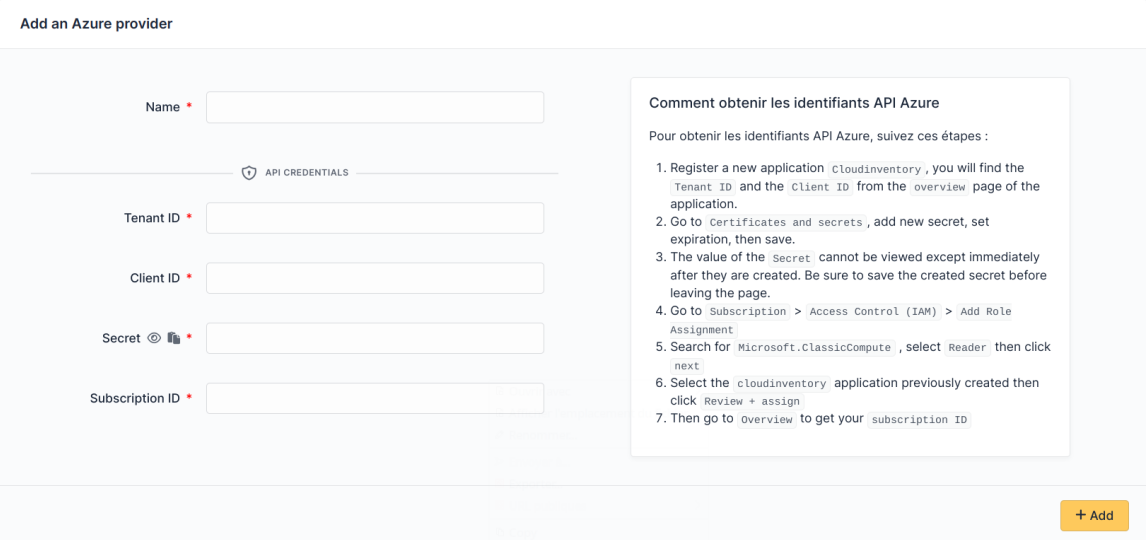
Task: Click the plus icon on the Add button
Action: 1080,515
